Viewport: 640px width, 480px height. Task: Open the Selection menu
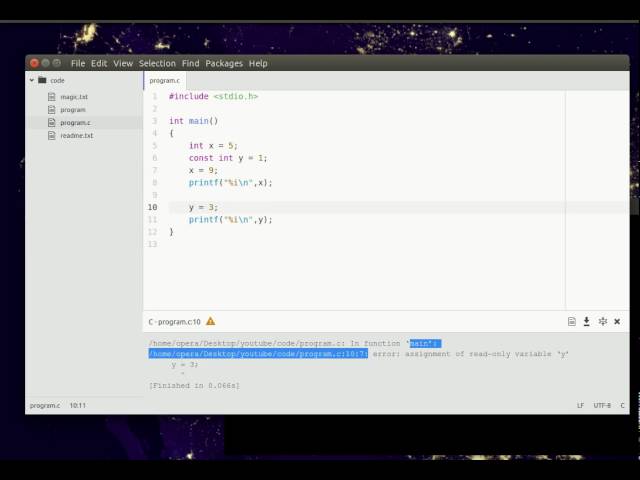point(157,63)
